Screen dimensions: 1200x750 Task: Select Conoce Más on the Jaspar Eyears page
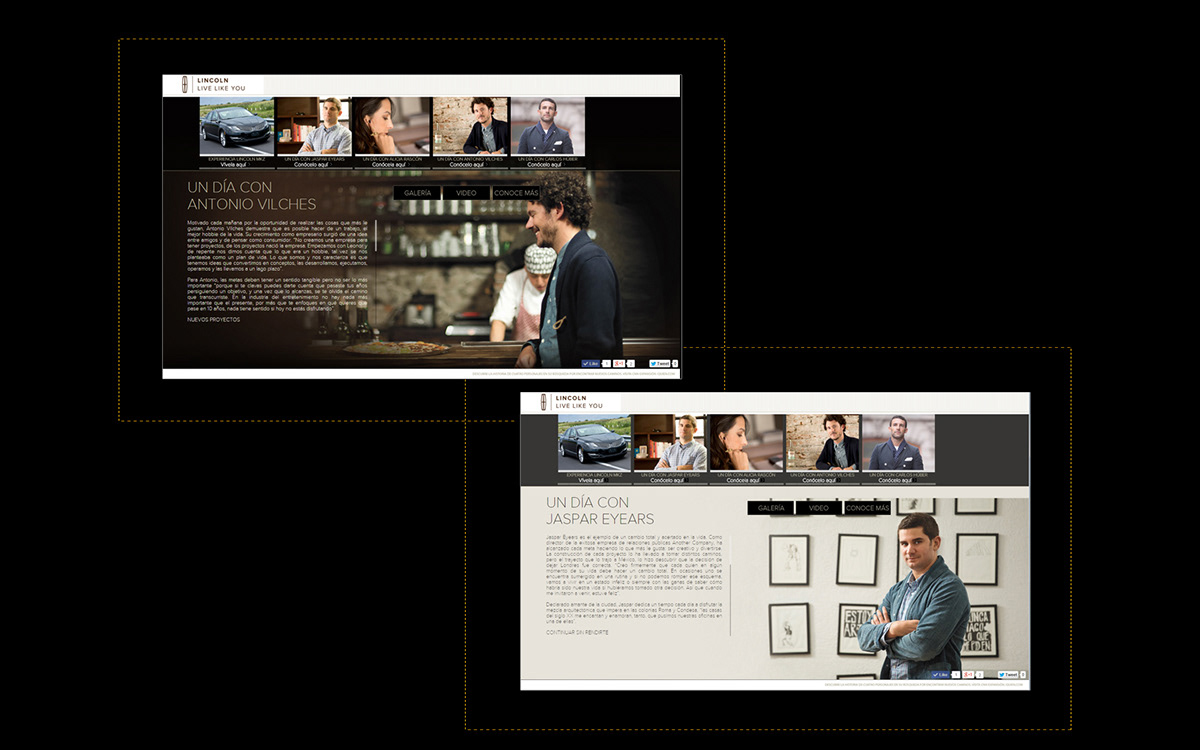(x=867, y=508)
